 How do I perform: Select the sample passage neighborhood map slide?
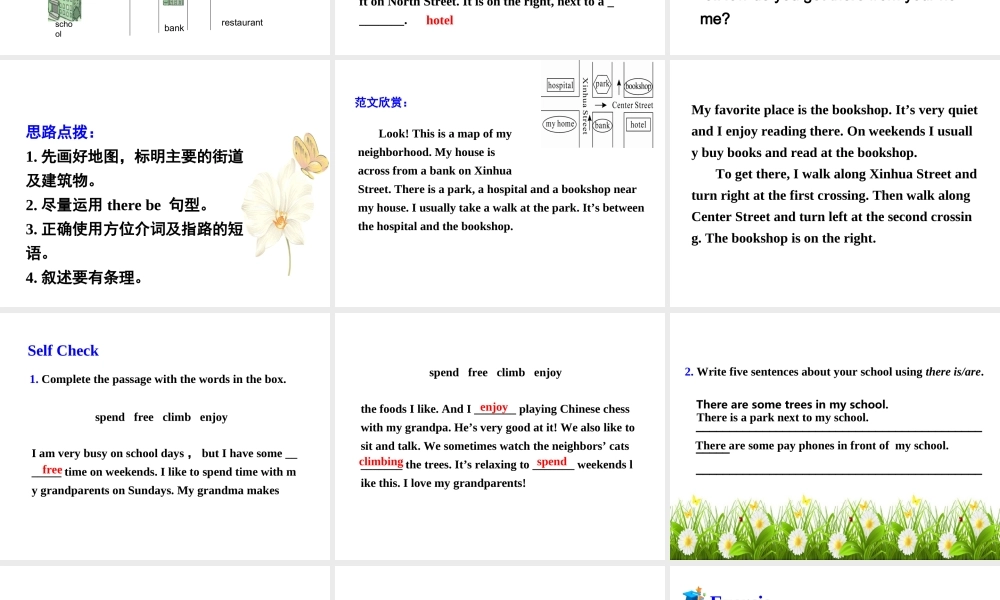499,184
